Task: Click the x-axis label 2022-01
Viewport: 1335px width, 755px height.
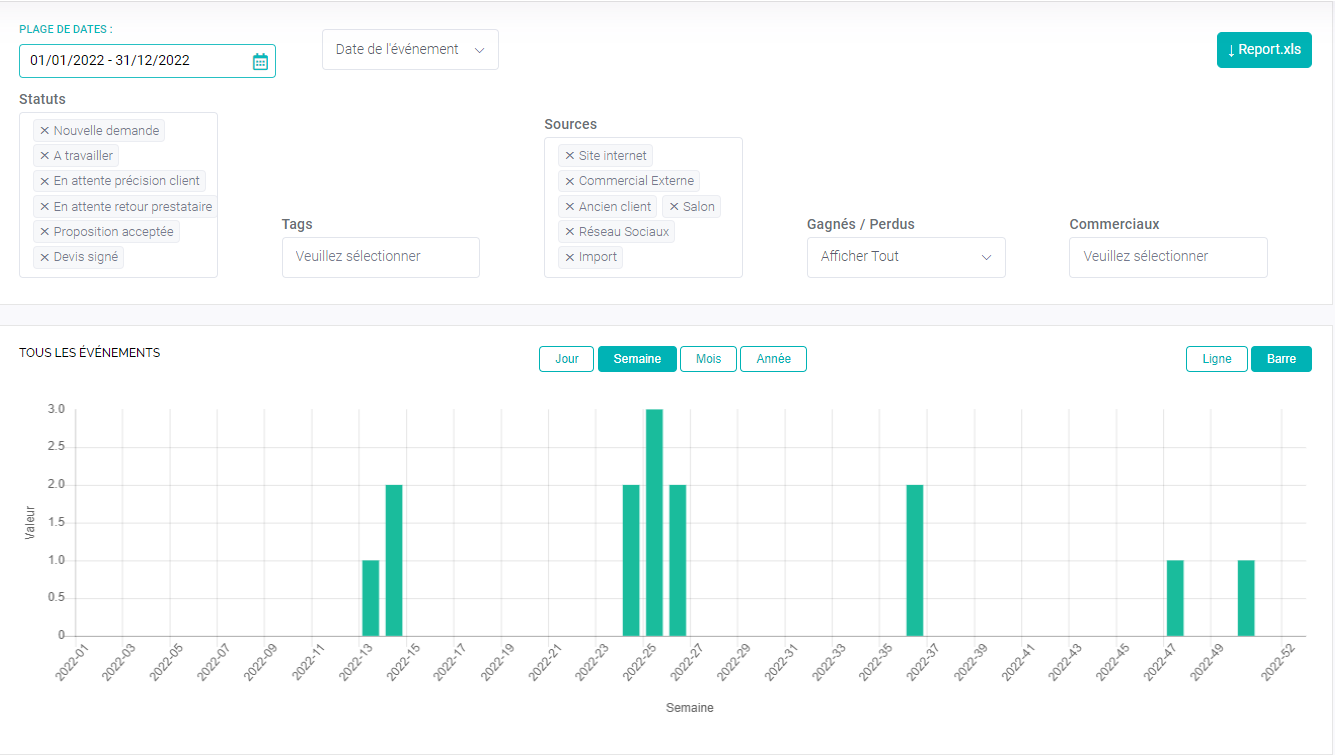Action: pos(74,662)
